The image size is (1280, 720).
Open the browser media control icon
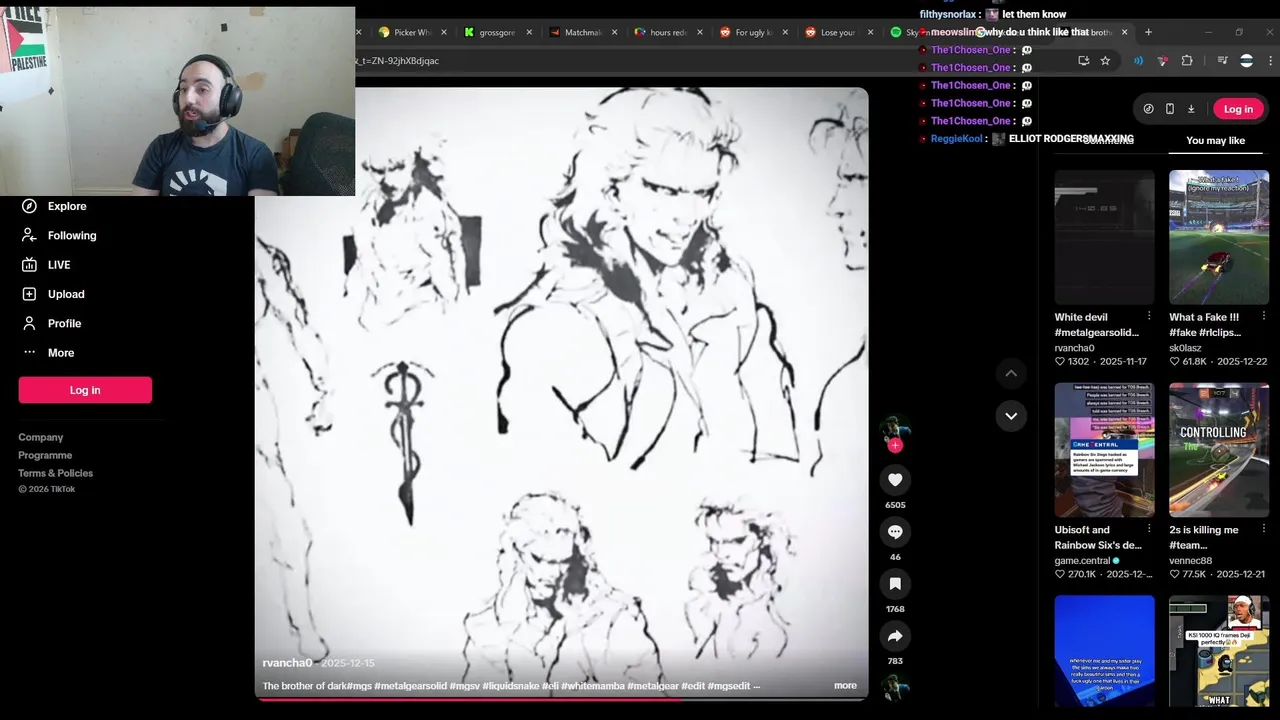point(1222,61)
